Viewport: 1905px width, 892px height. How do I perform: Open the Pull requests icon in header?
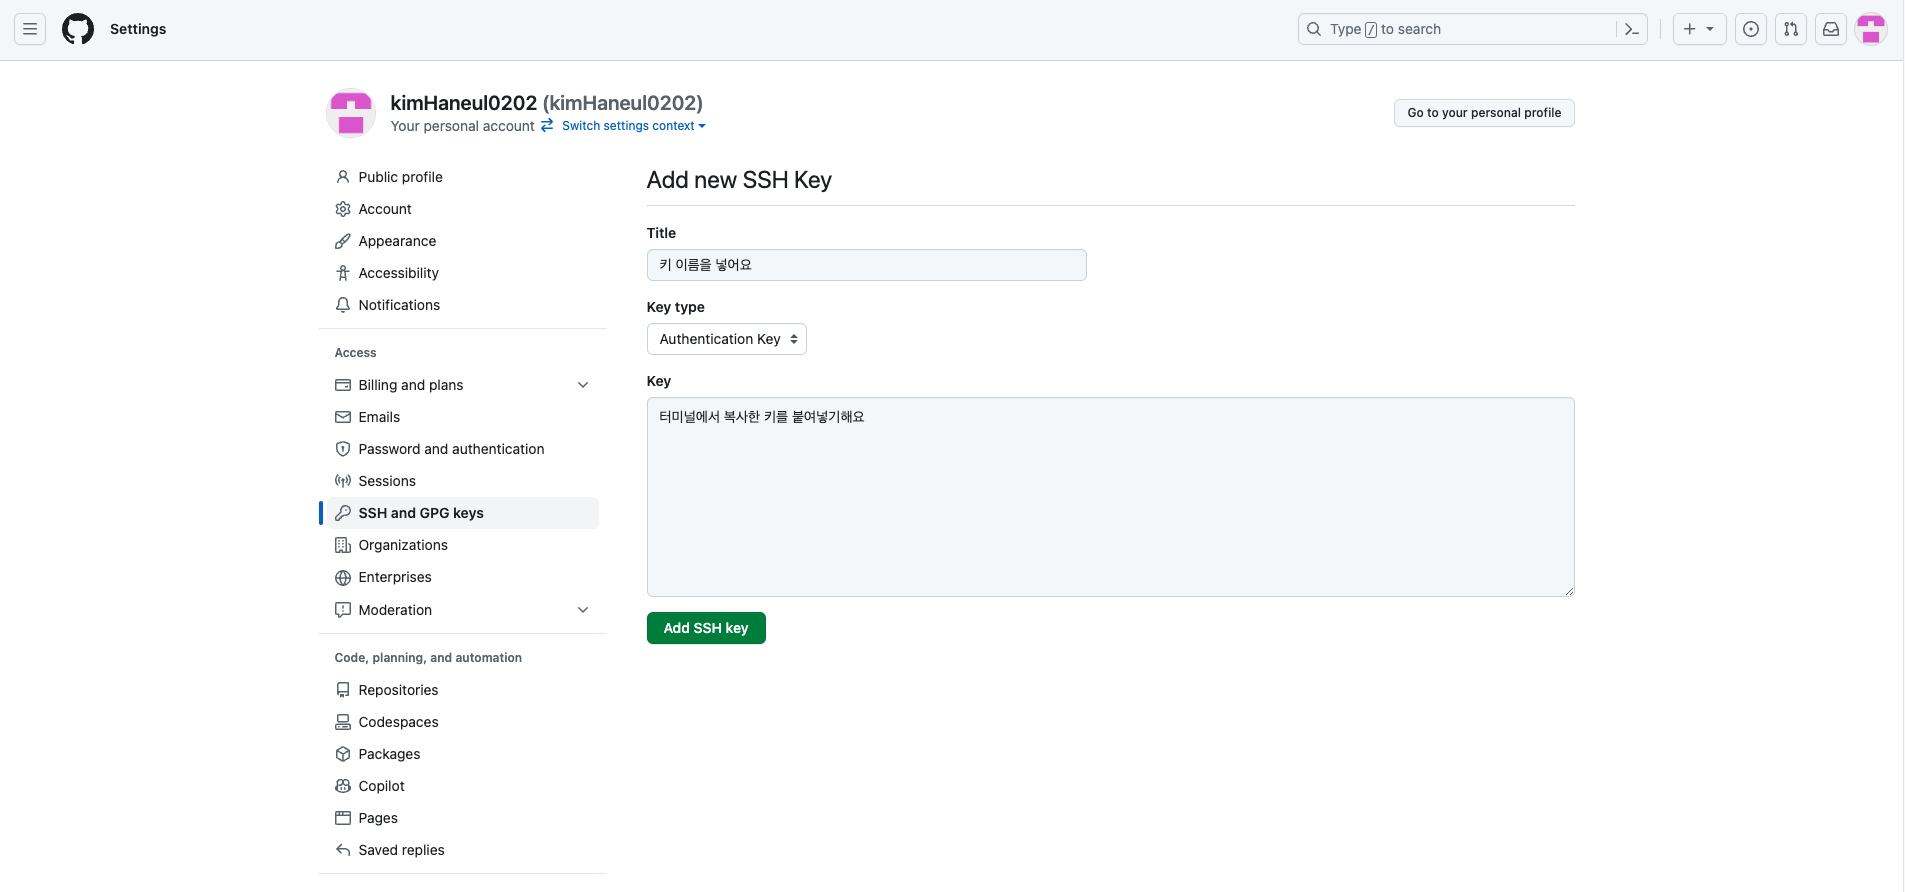click(1791, 29)
